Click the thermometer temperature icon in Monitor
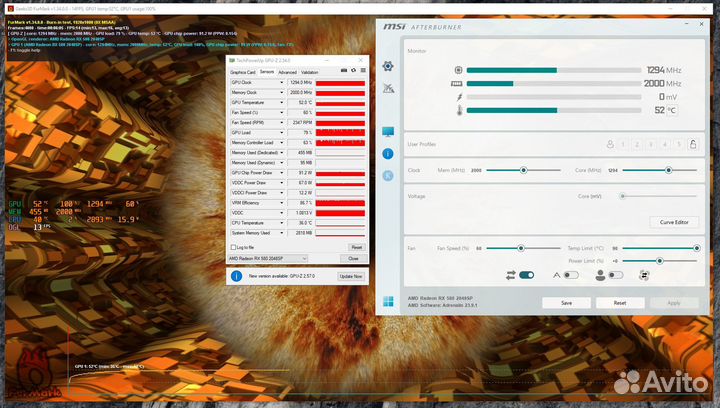Image resolution: width=720 pixels, height=408 pixels. [460, 110]
